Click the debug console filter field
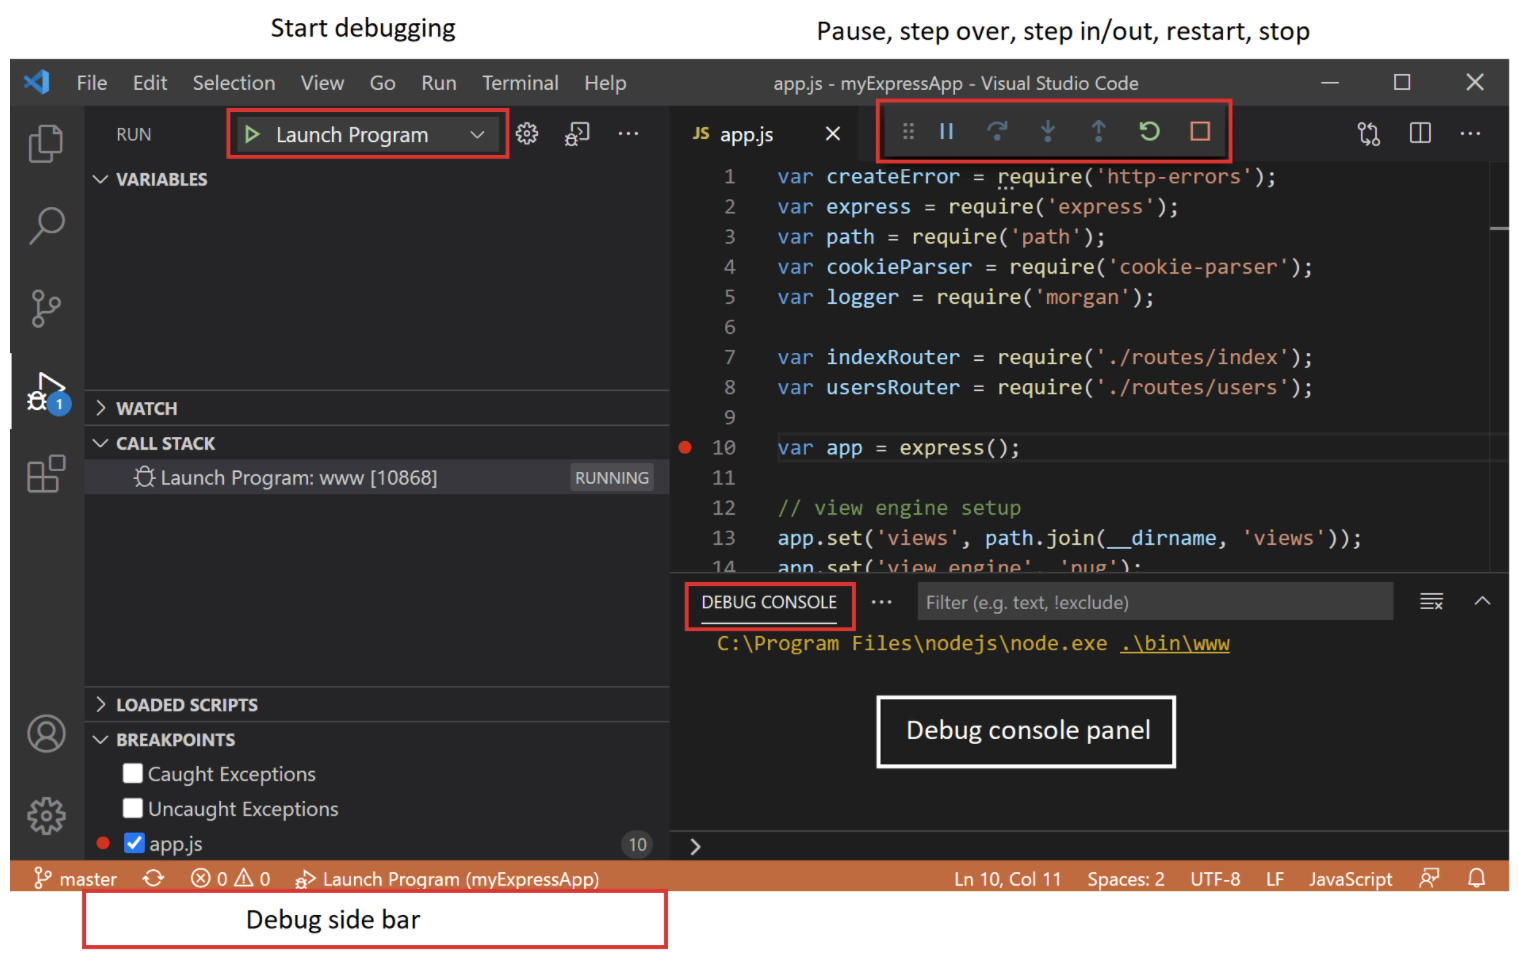 (1155, 602)
